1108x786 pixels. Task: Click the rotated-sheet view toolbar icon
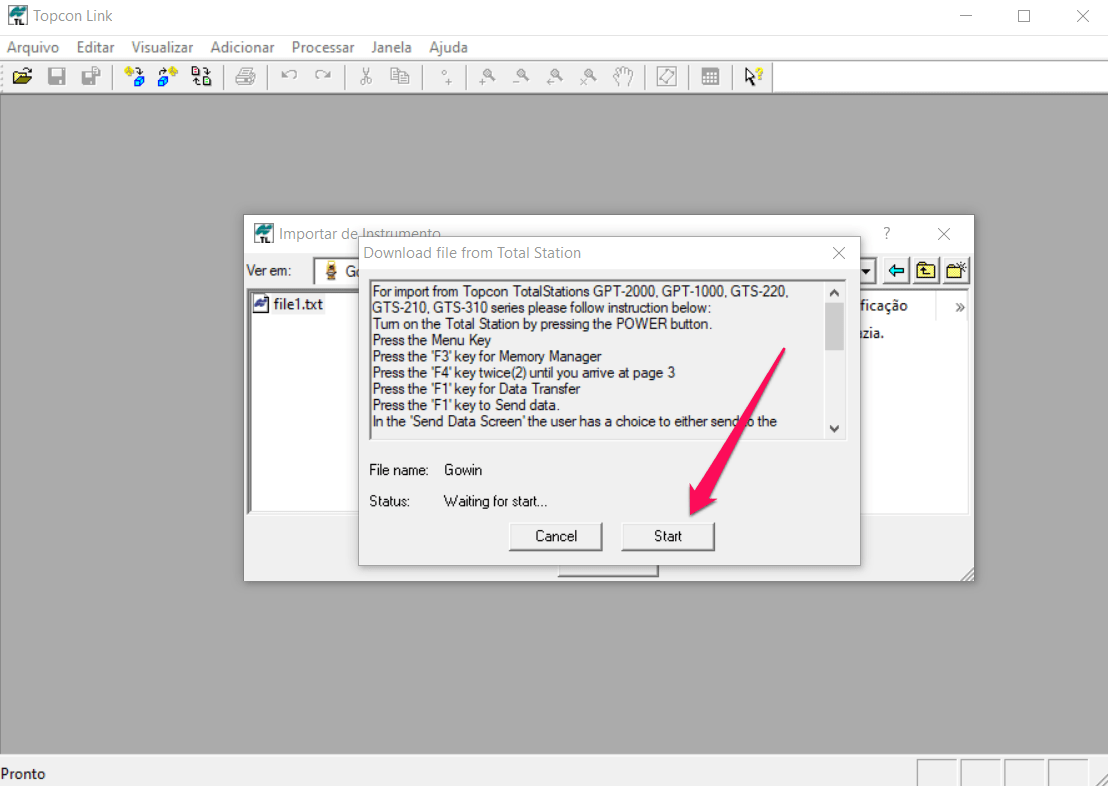click(666, 76)
